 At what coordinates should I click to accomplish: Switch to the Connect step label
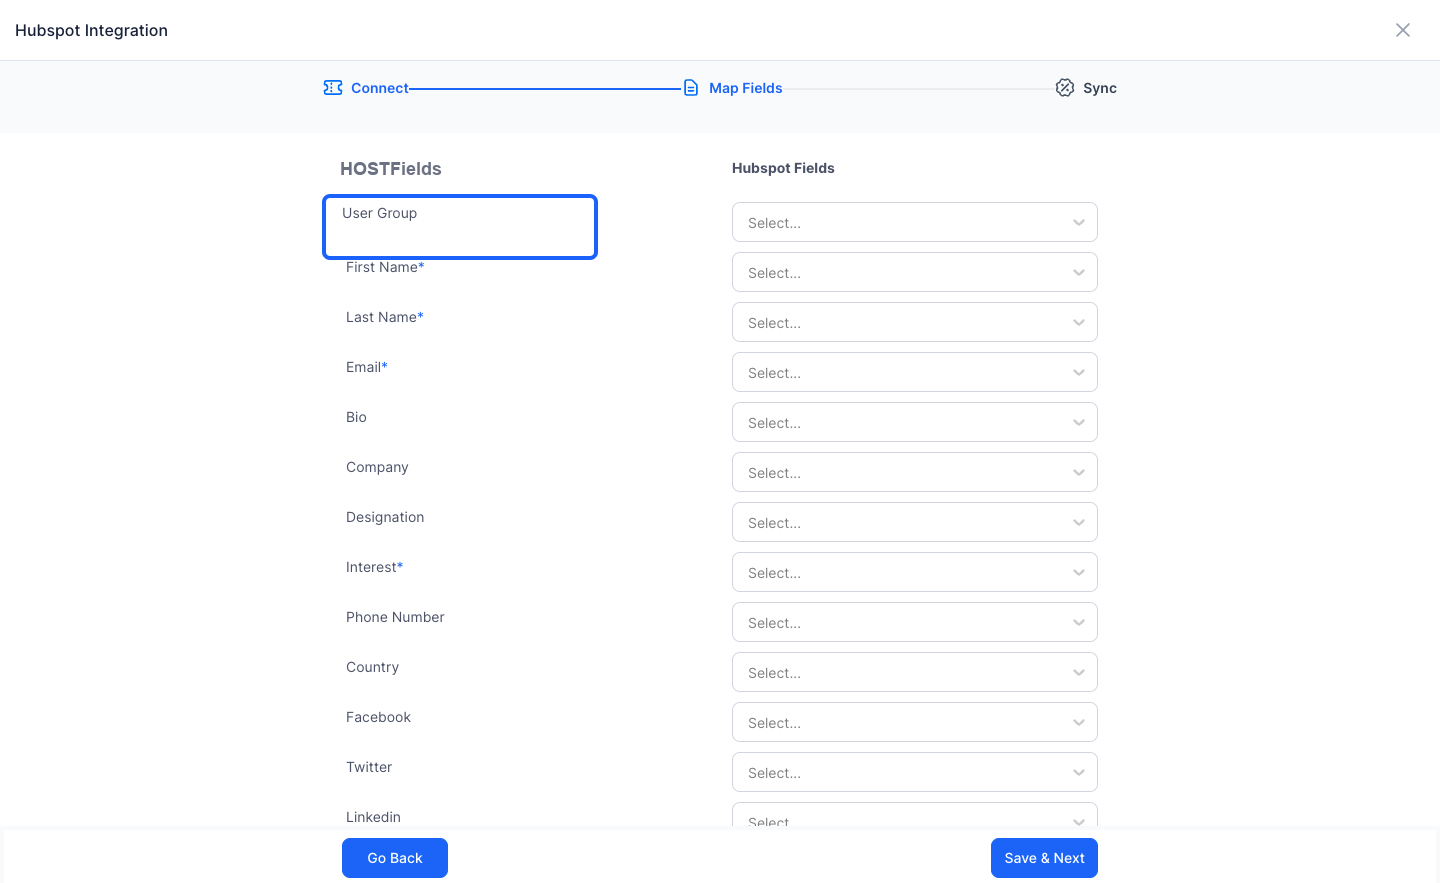pyautogui.click(x=380, y=88)
